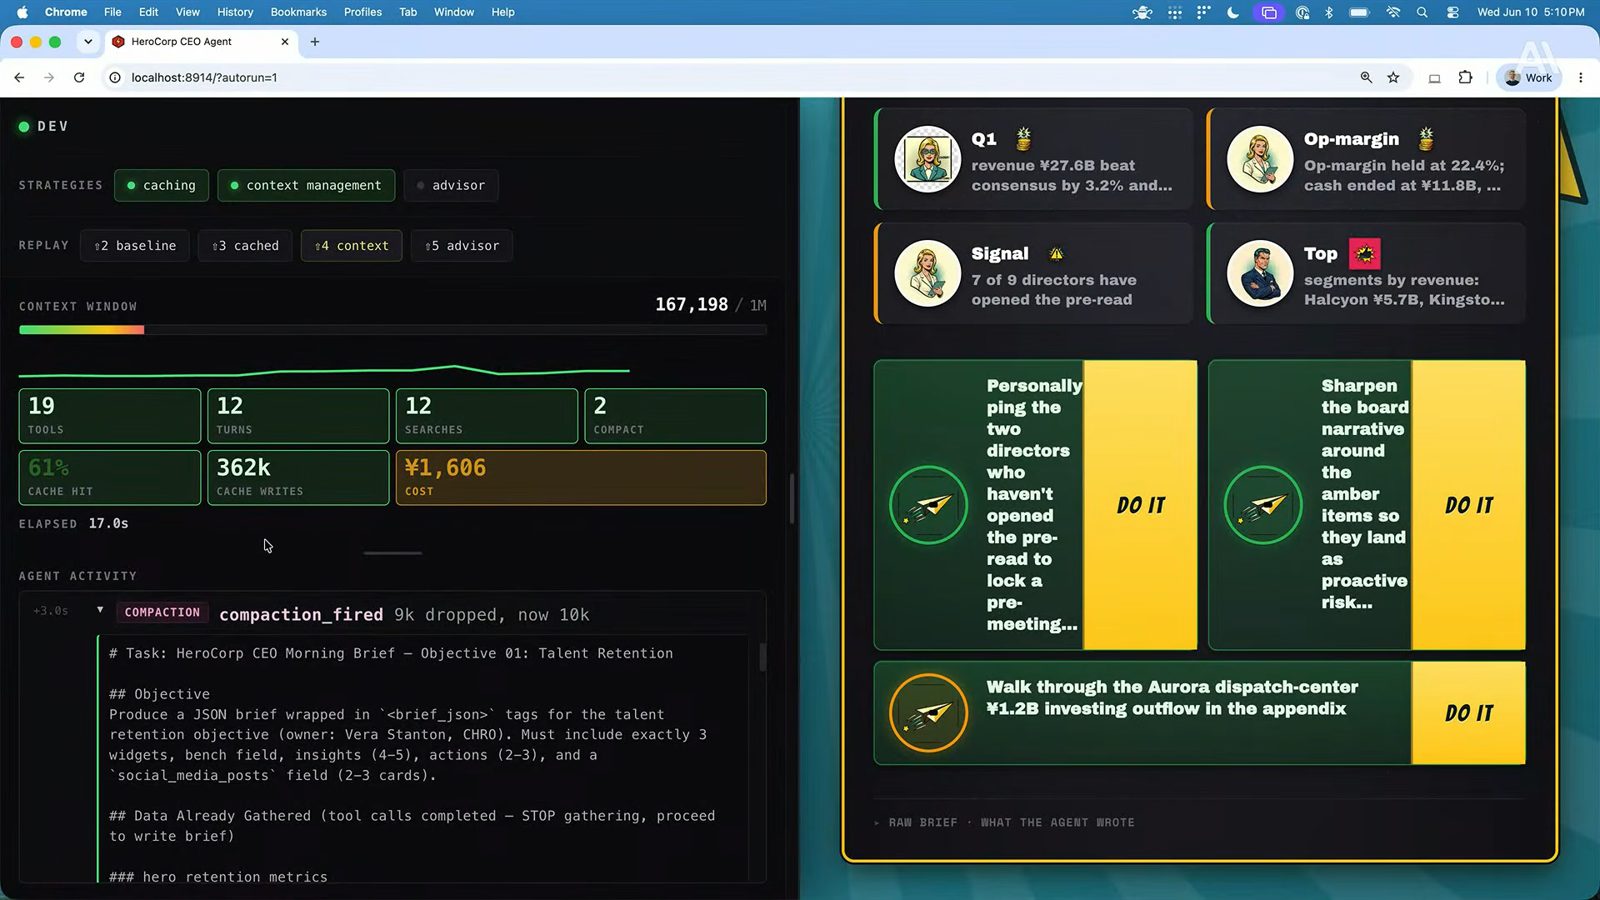Click the Focus moon icon in menu bar
Screen dimensions: 1600x900
pos(1233,12)
